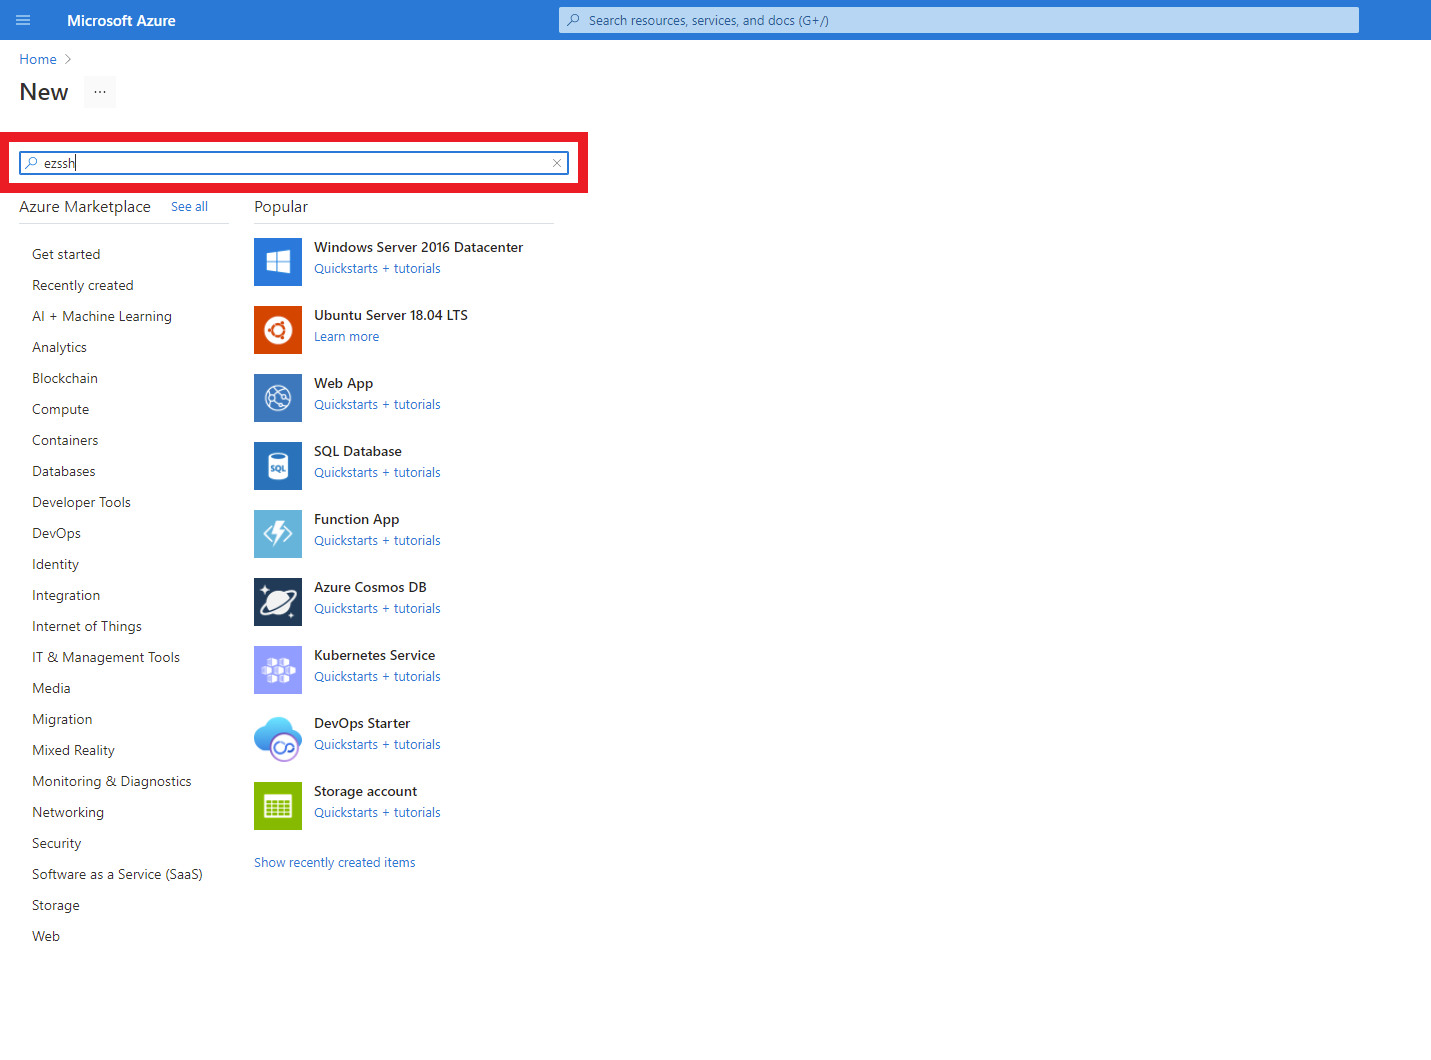Image resolution: width=1431 pixels, height=1060 pixels.
Task: Open the ellipsis menu next to New
Action: 100,92
